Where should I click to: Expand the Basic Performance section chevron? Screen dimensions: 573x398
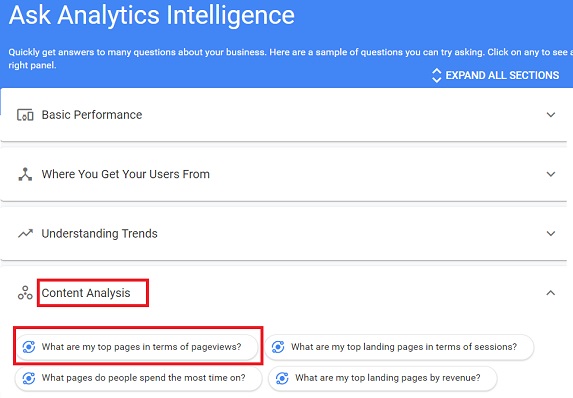551,115
